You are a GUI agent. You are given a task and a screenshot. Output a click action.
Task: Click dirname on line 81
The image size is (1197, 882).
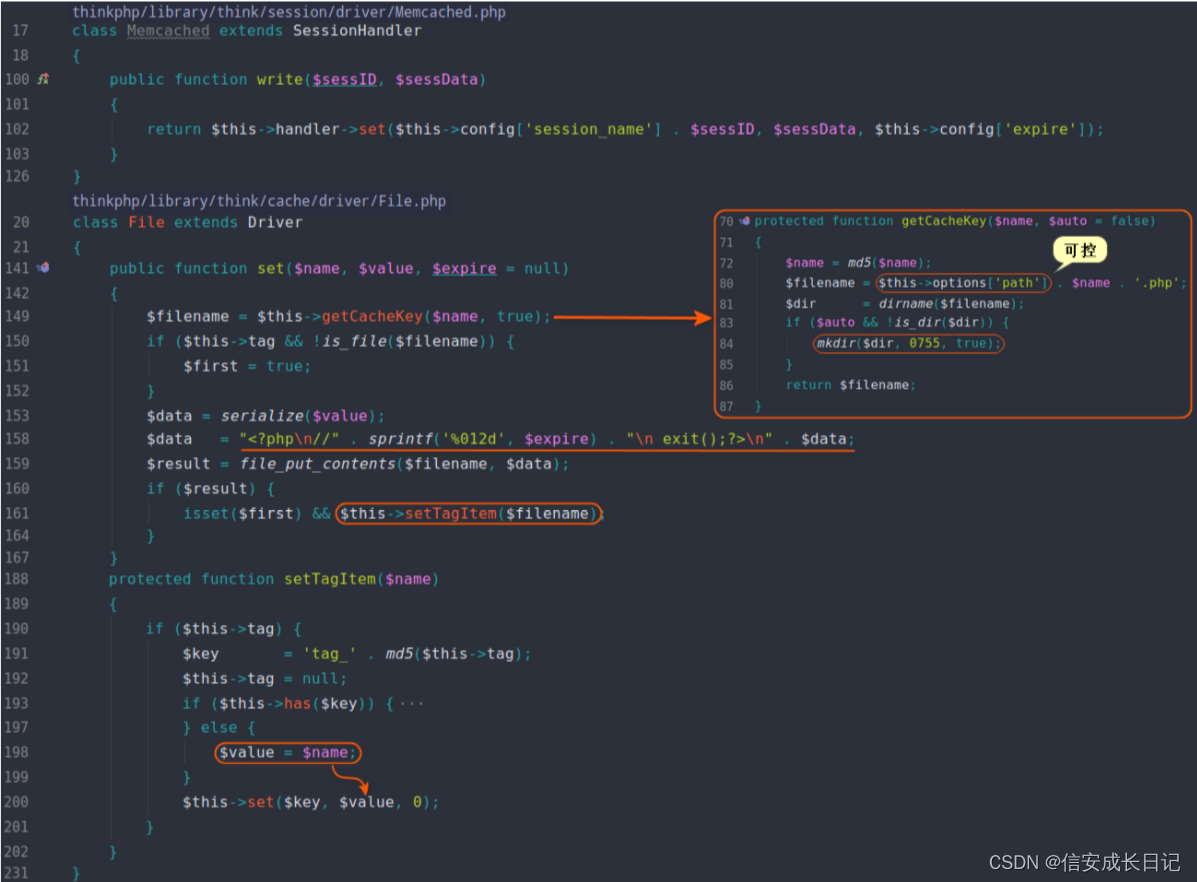pyautogui.click(x=905, y=304)
